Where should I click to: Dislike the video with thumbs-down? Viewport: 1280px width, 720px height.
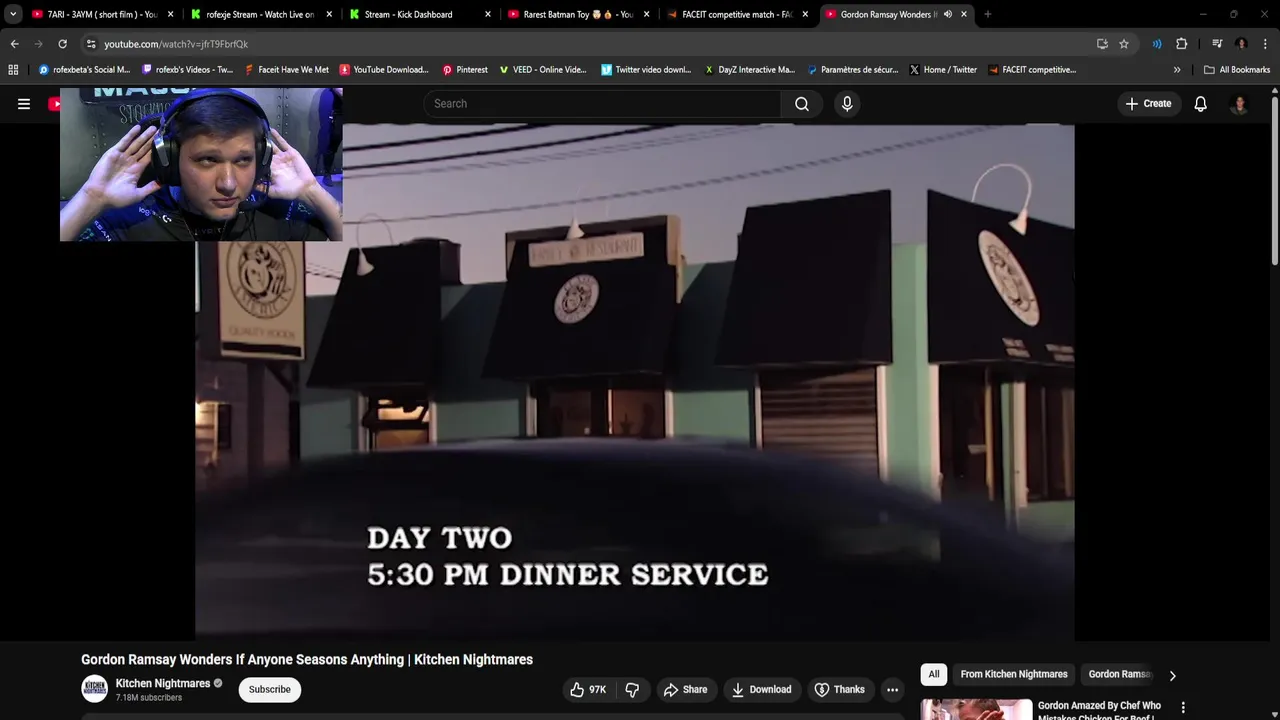click(x=632, y=690)
